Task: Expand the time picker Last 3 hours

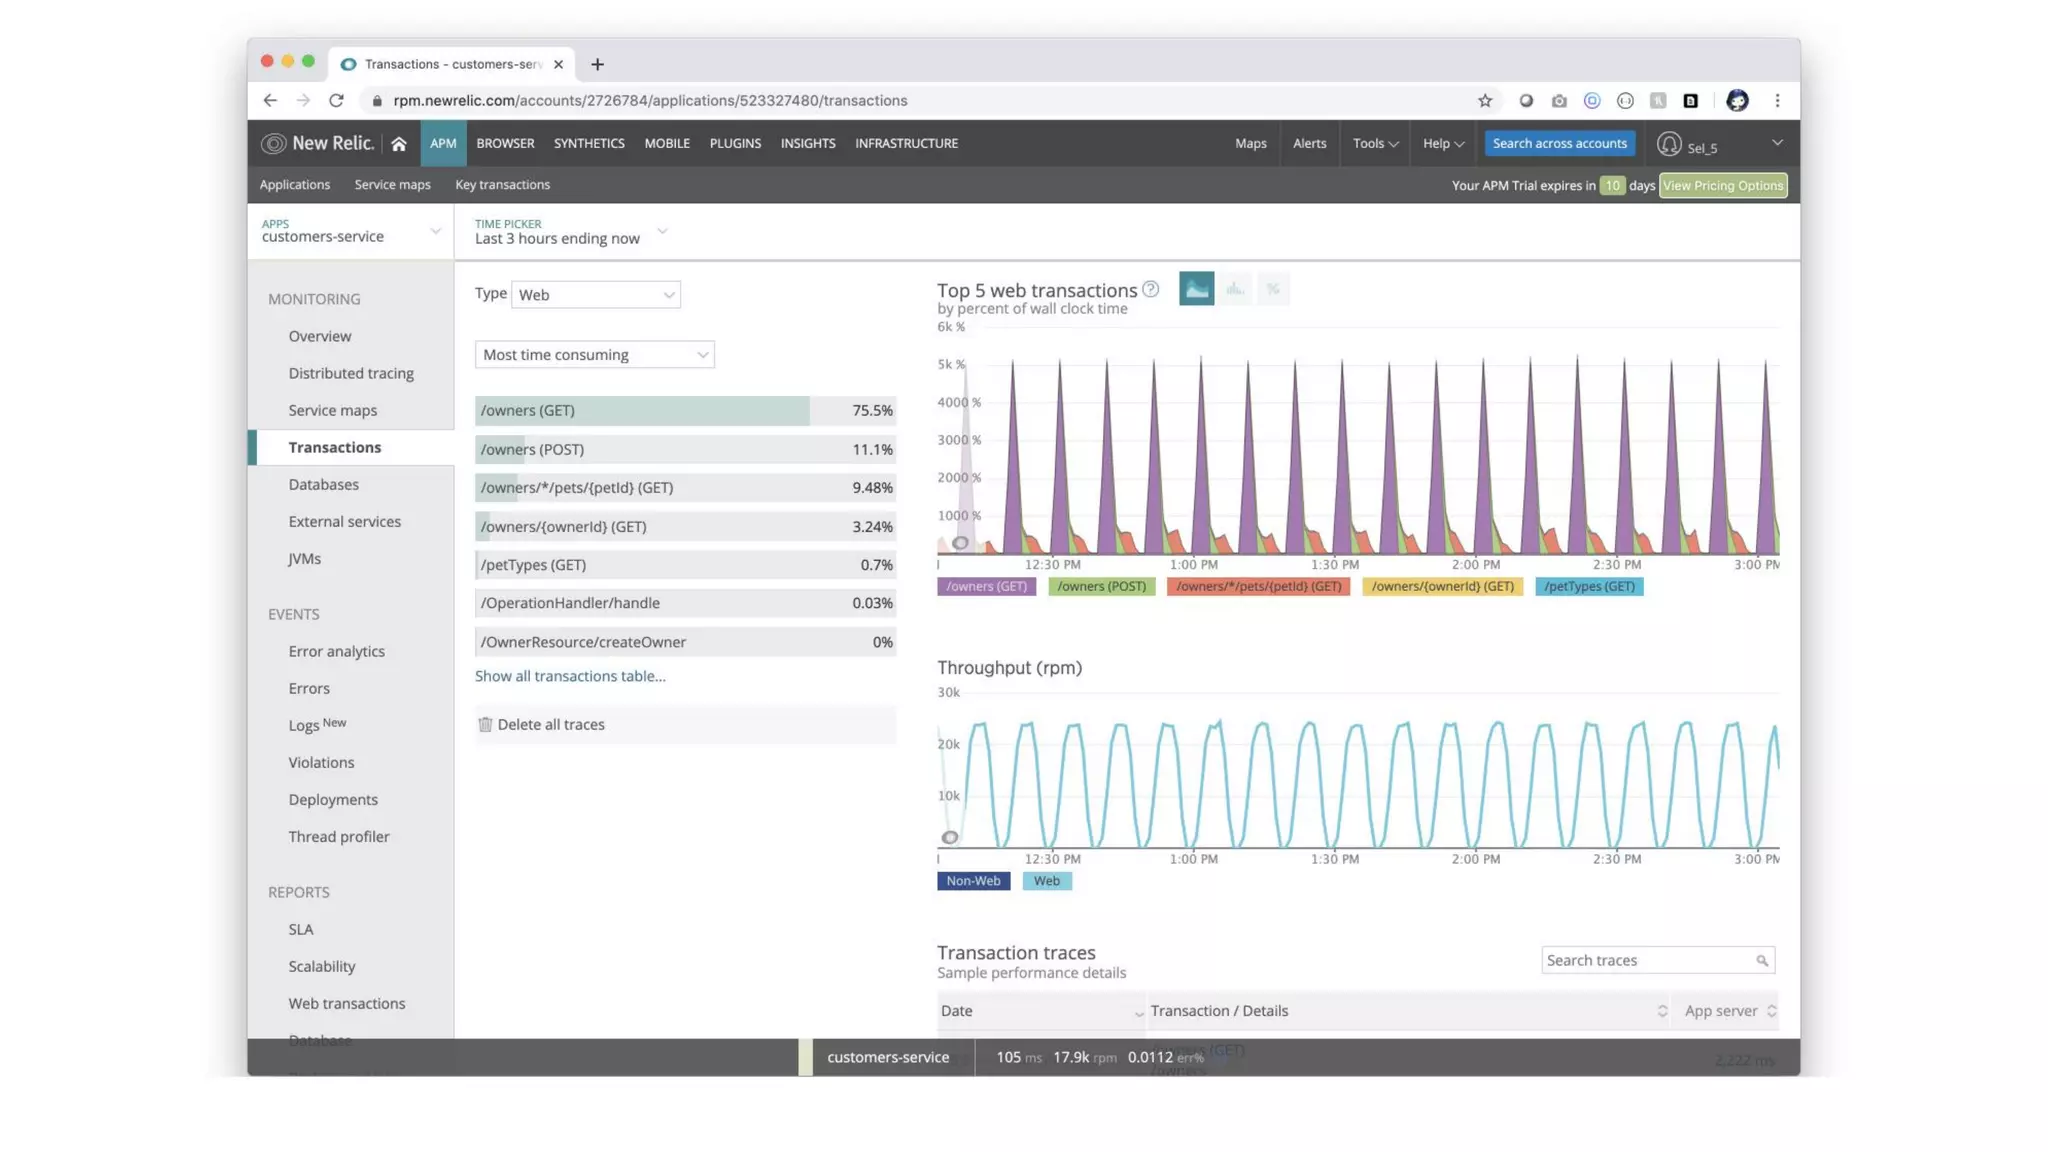Action: pyautogui.click(x=570, y=238)
